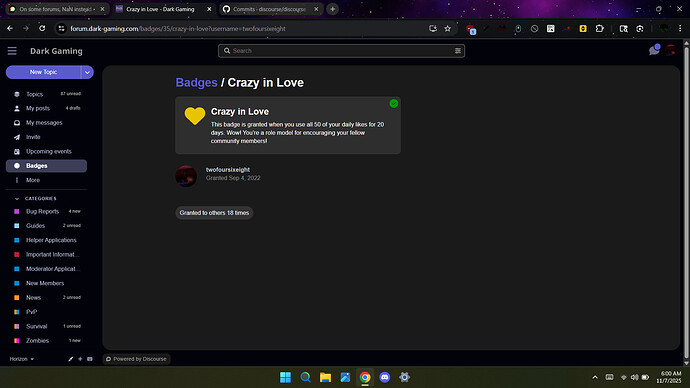Open the user profile avatar menu
The width and height of the screenshot is (690, 388).
click(671, 51)
